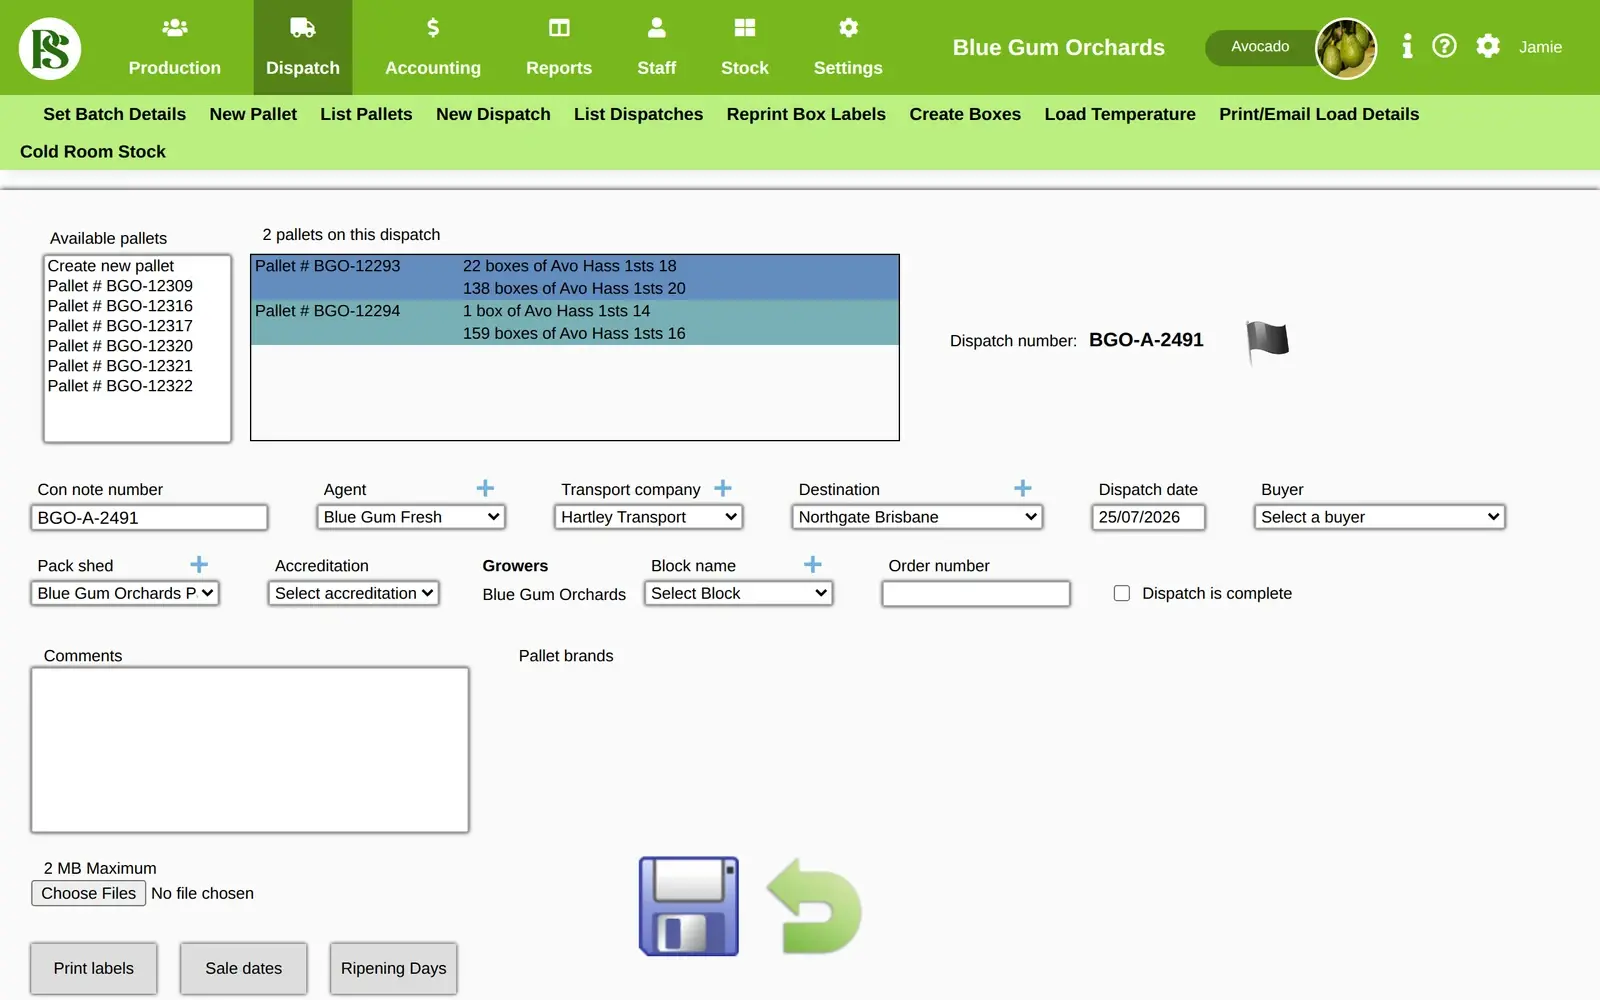Select Pallet # BGO-12322 in available pallets
1600x1000 pixels.
coord(137,386)
